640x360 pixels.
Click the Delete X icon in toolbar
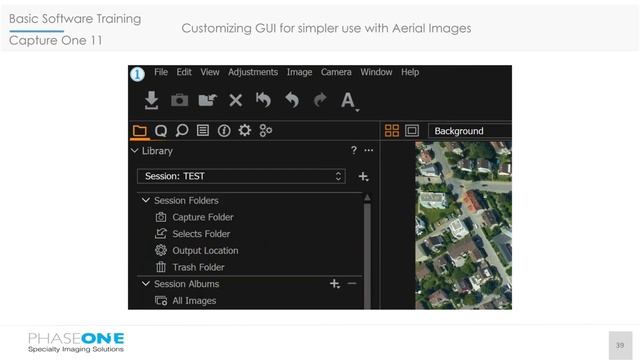(236, 100)
